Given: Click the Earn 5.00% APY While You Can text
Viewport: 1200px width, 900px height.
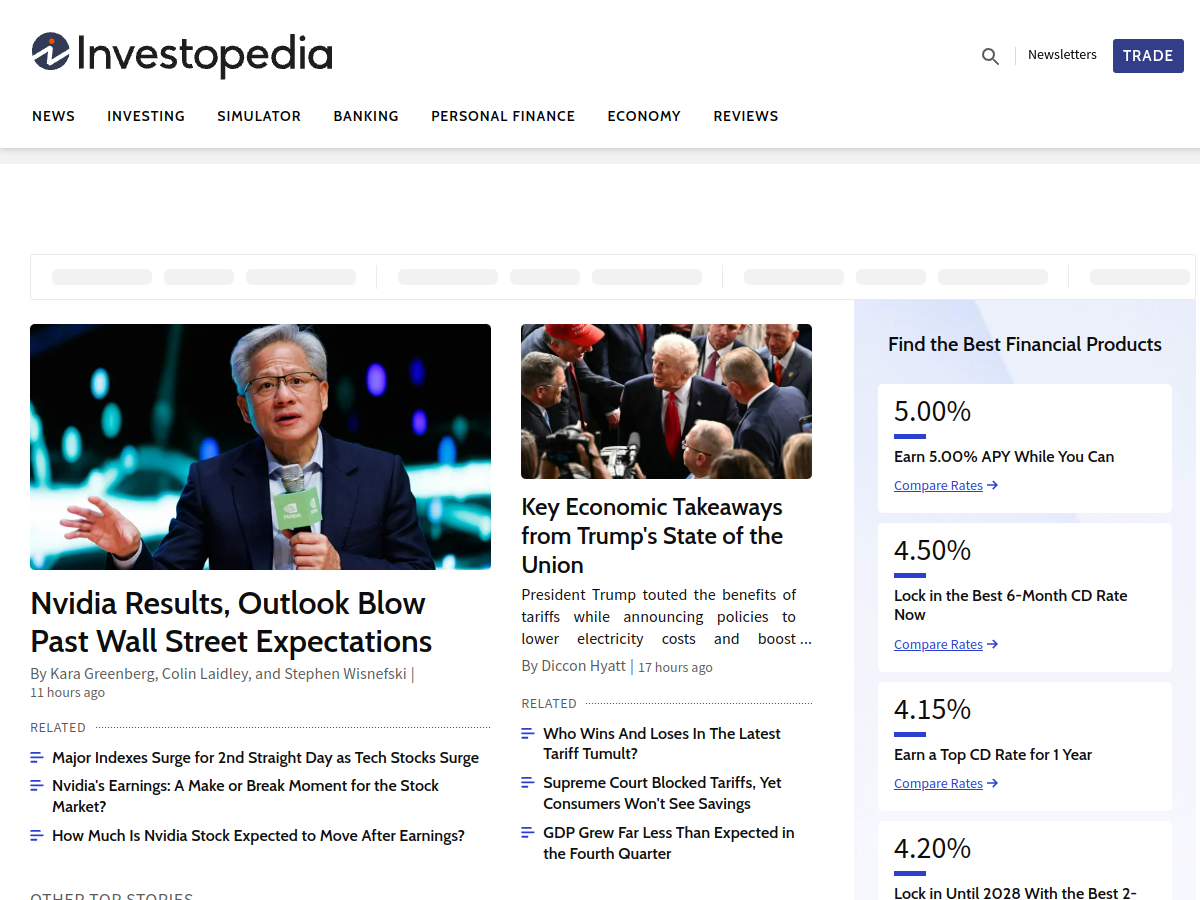Looking at the screenshot, I should tap(1004, 457).
